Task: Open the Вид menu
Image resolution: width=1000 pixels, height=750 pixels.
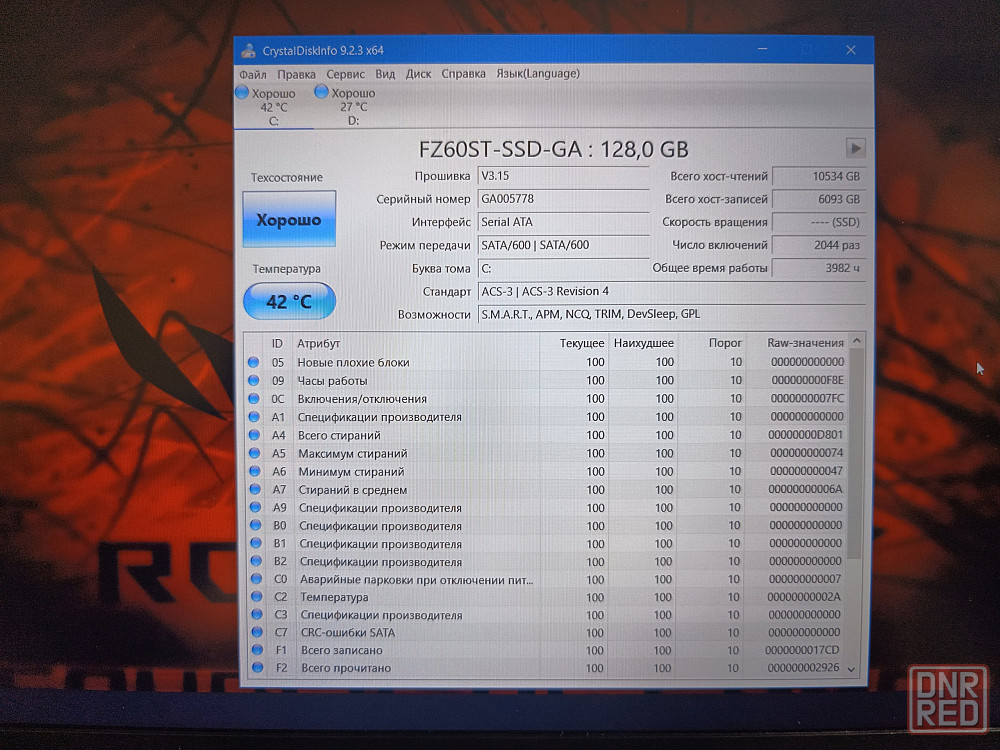Action: (385, 74)
